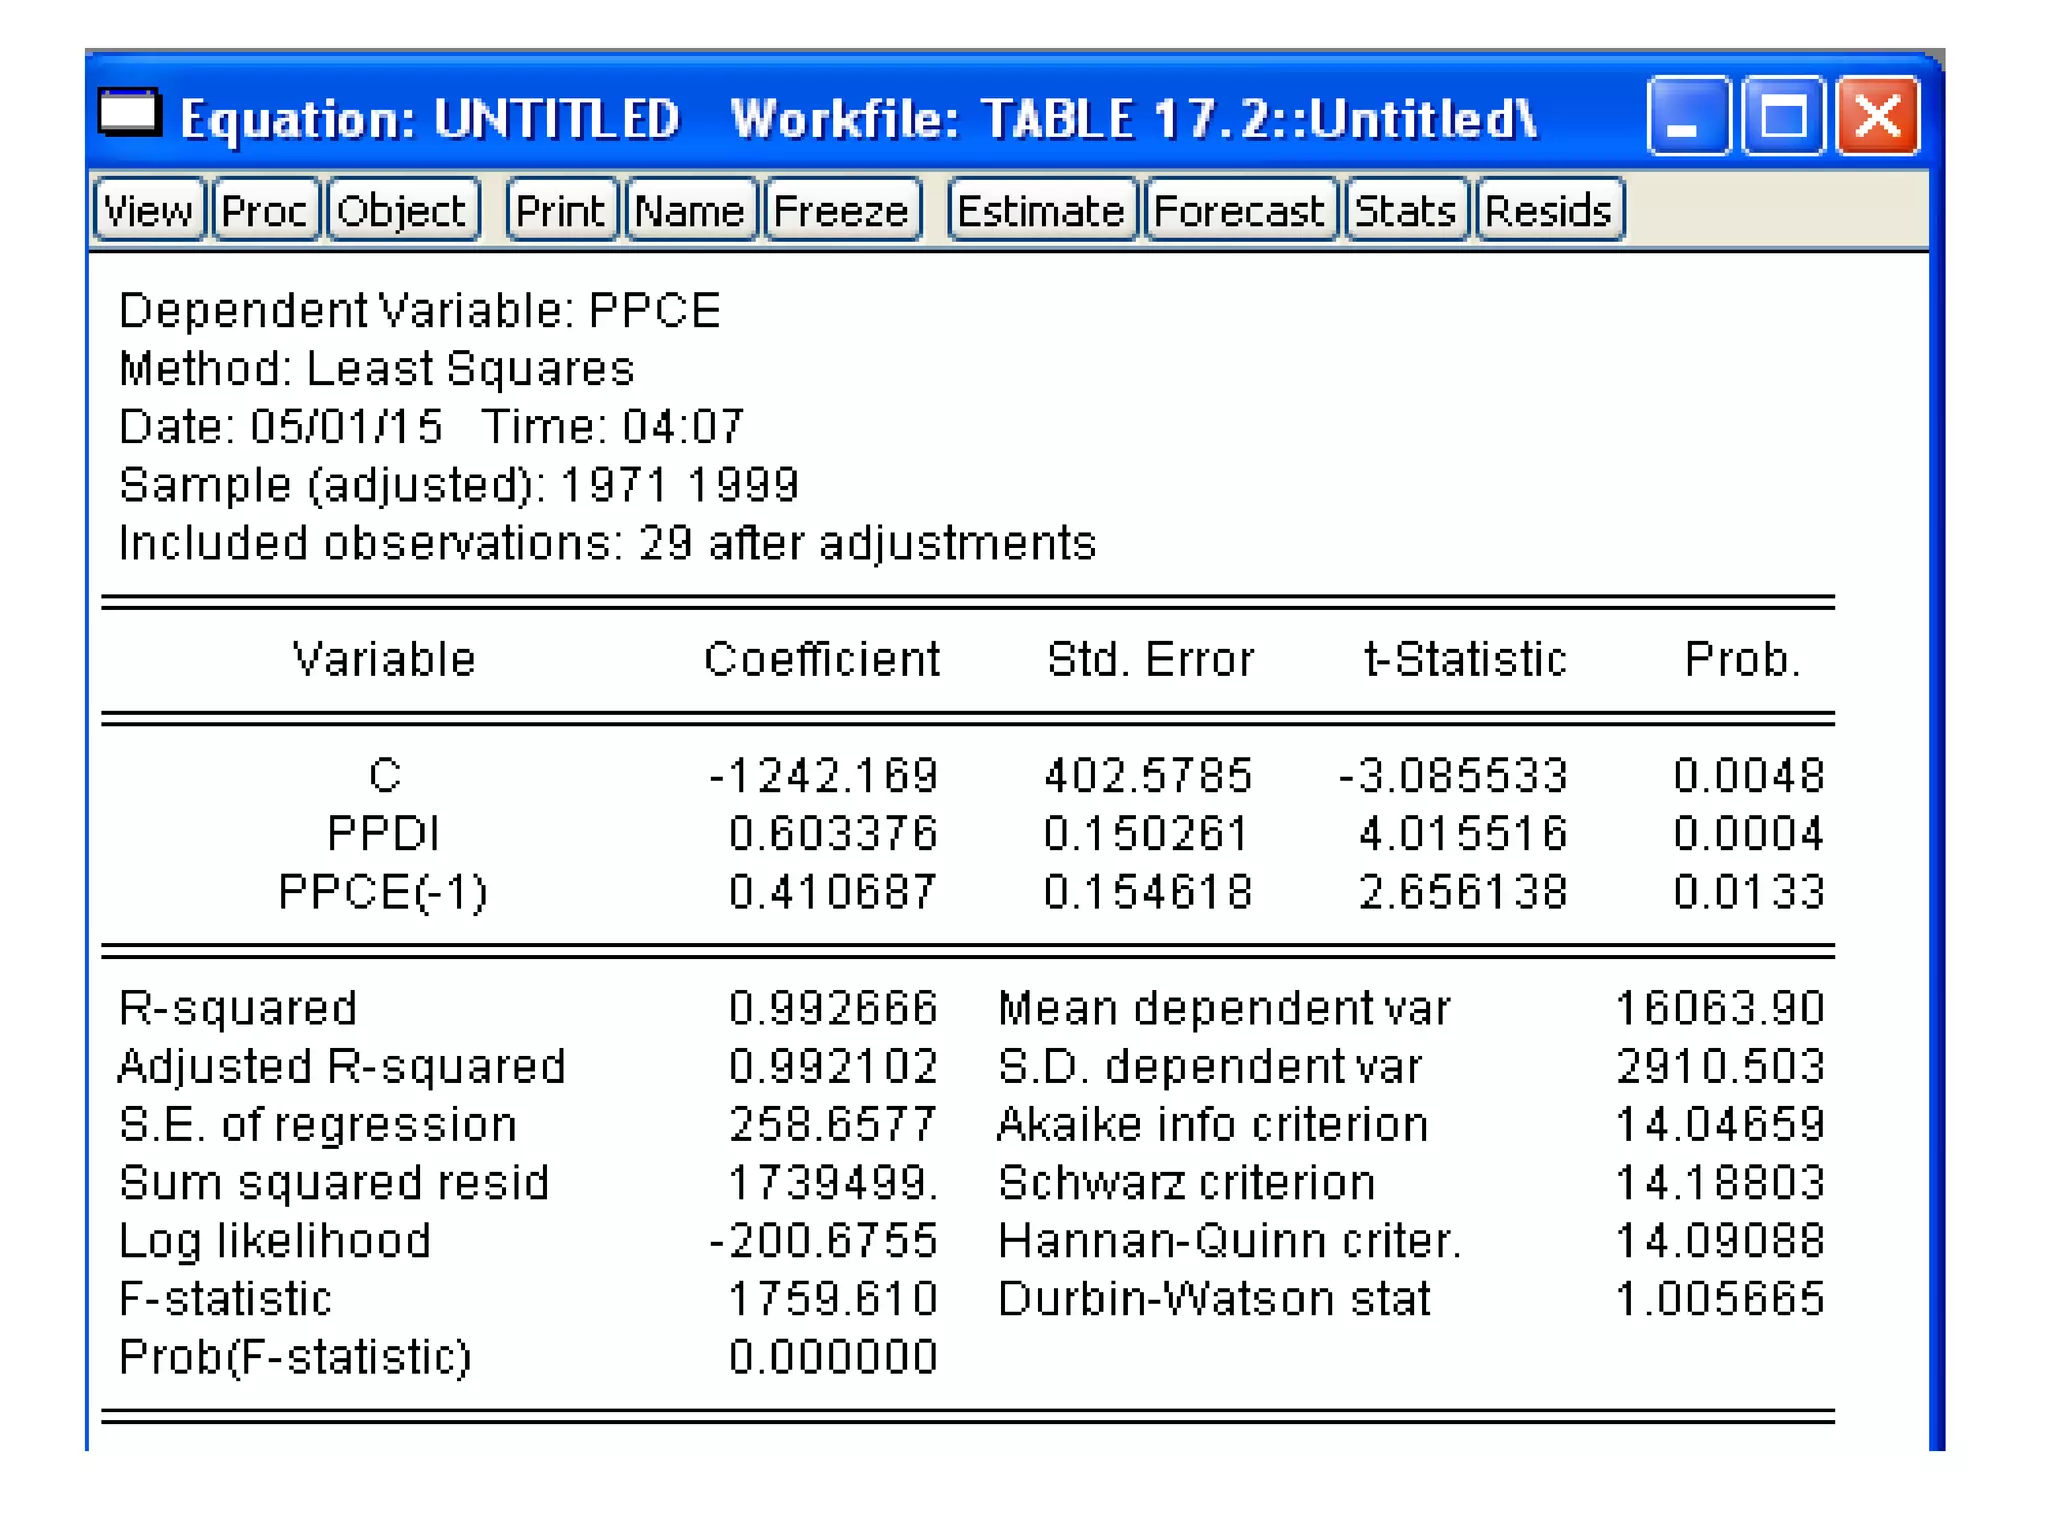The image size is (2048, 1536).
Task: Select the PPDI variable row label
Action: pyautogui.click(x=384, y=833)
